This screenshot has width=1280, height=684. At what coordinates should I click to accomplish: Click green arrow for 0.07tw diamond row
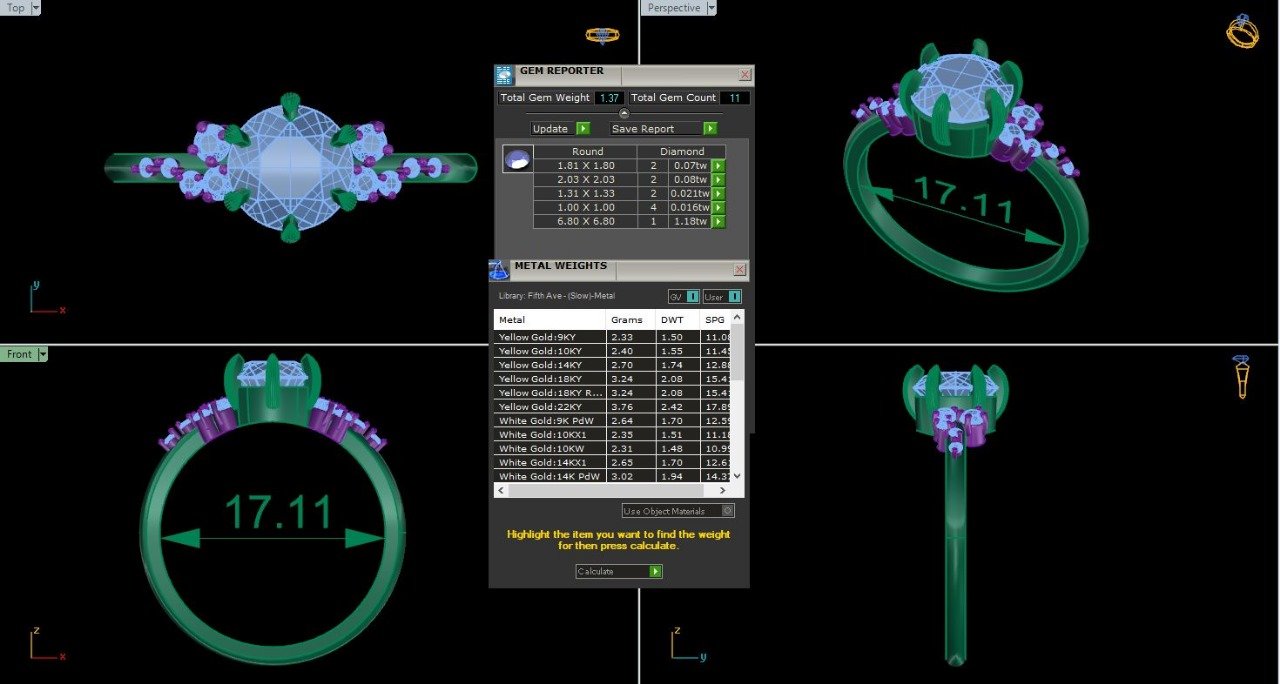[x=717, y=166]
